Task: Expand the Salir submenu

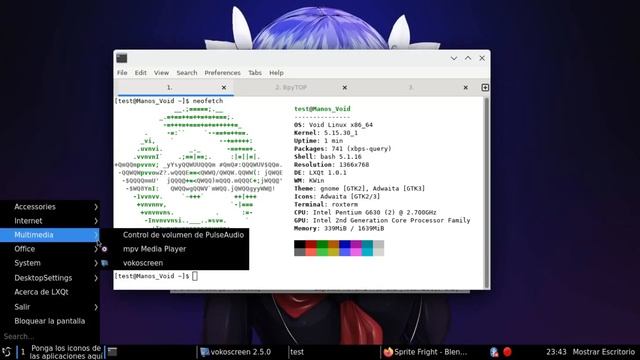Action: (x=50, y=307)
